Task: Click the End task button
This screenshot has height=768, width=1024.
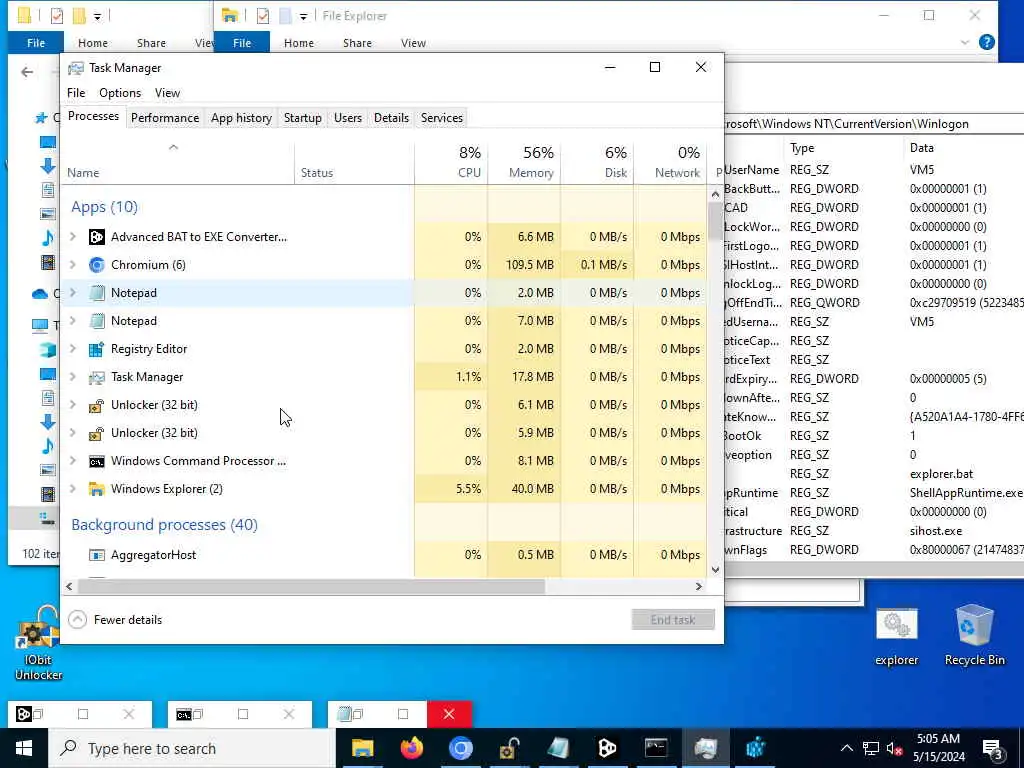Action: click(673, 620)
